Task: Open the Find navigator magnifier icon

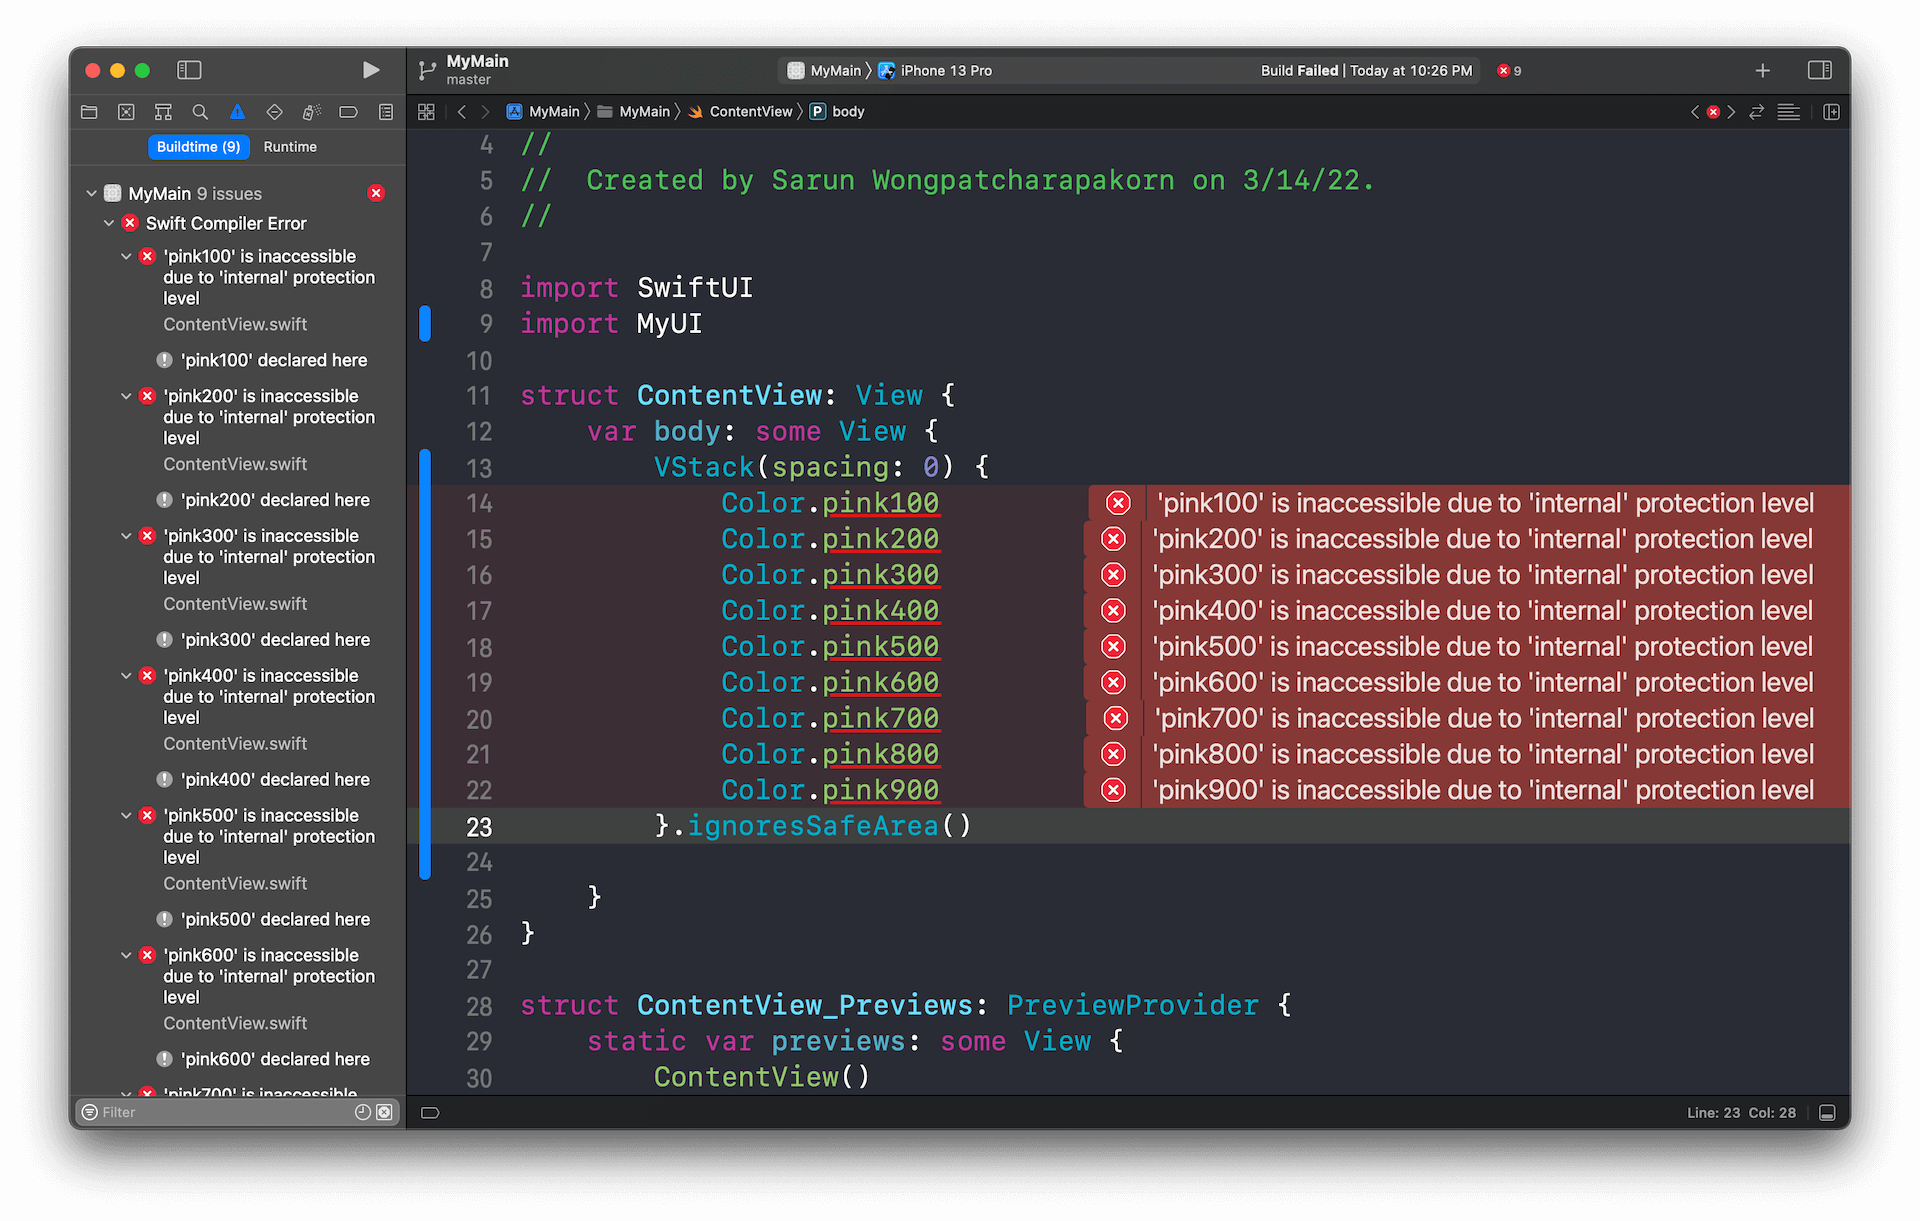Action: point(200,112)
